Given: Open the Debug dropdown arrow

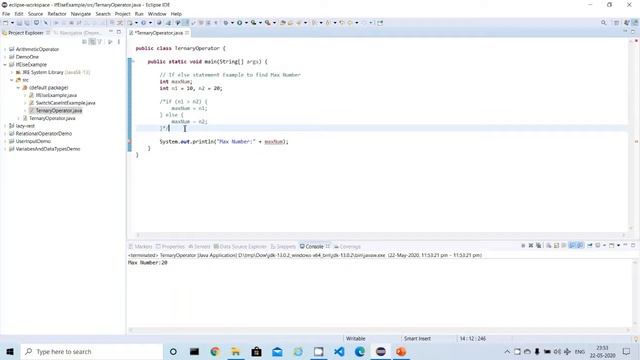Looking at the screenshot, I should [x=232, y=23].
